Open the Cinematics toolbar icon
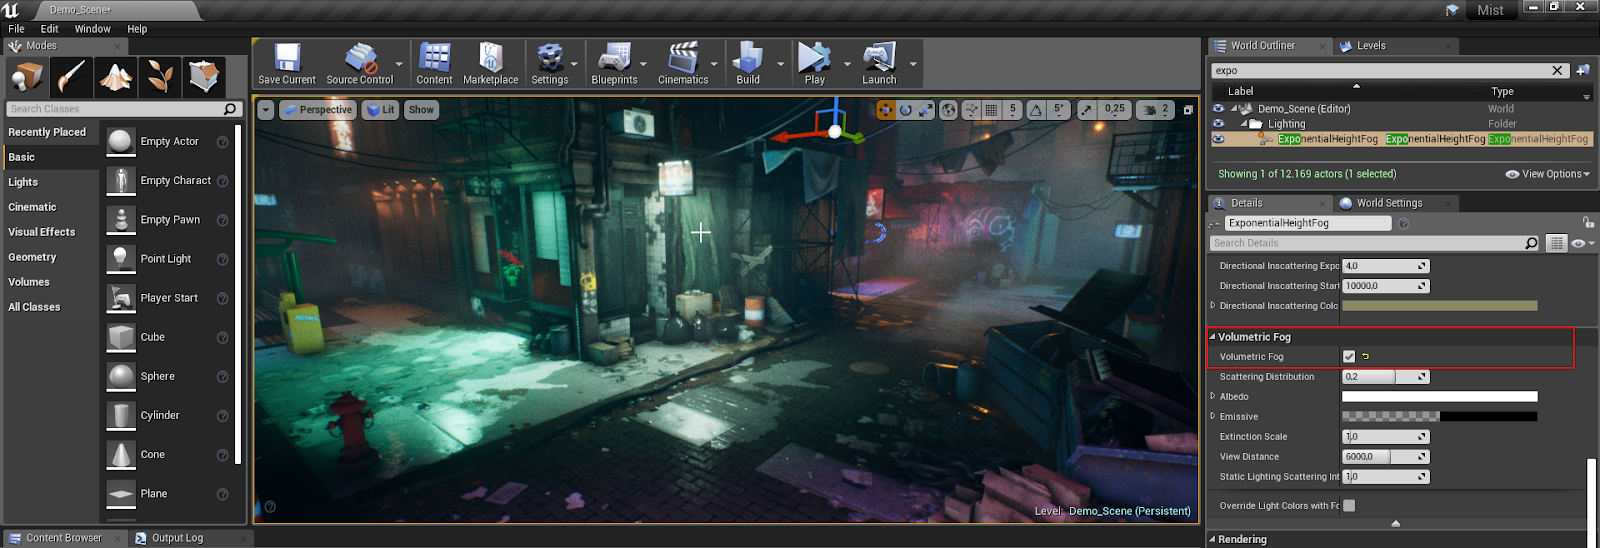The image size is (1600, 548). [683, 64]
